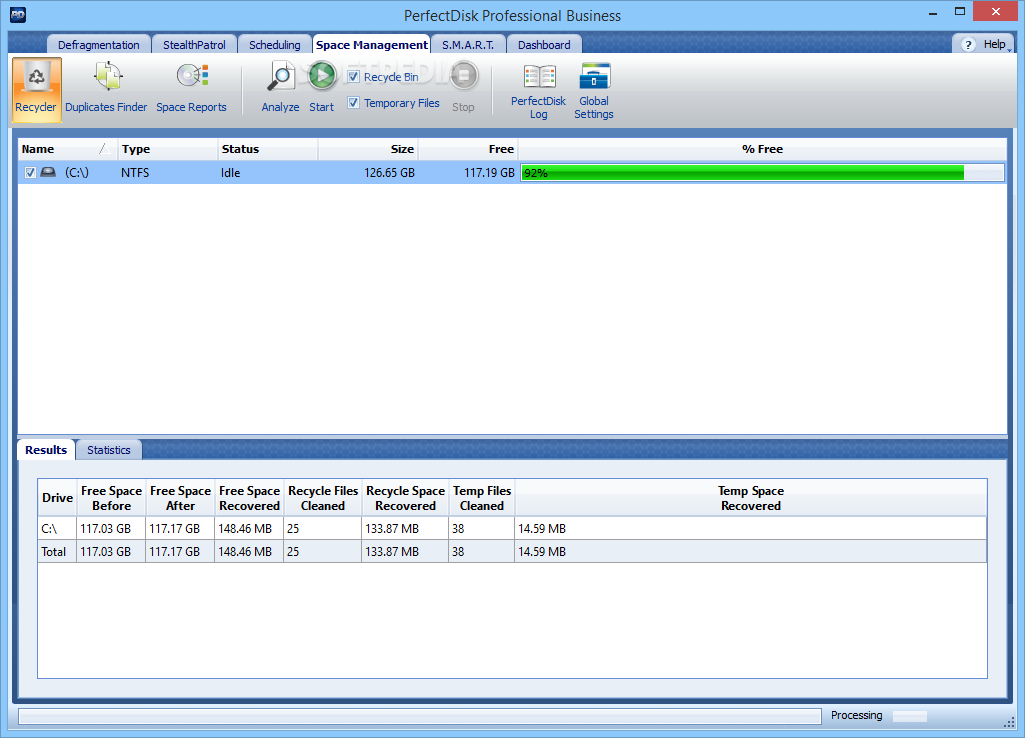Uncheck the C:\ drive checkbox
This screenshot has width=1025, height=738.
point(30,173)
